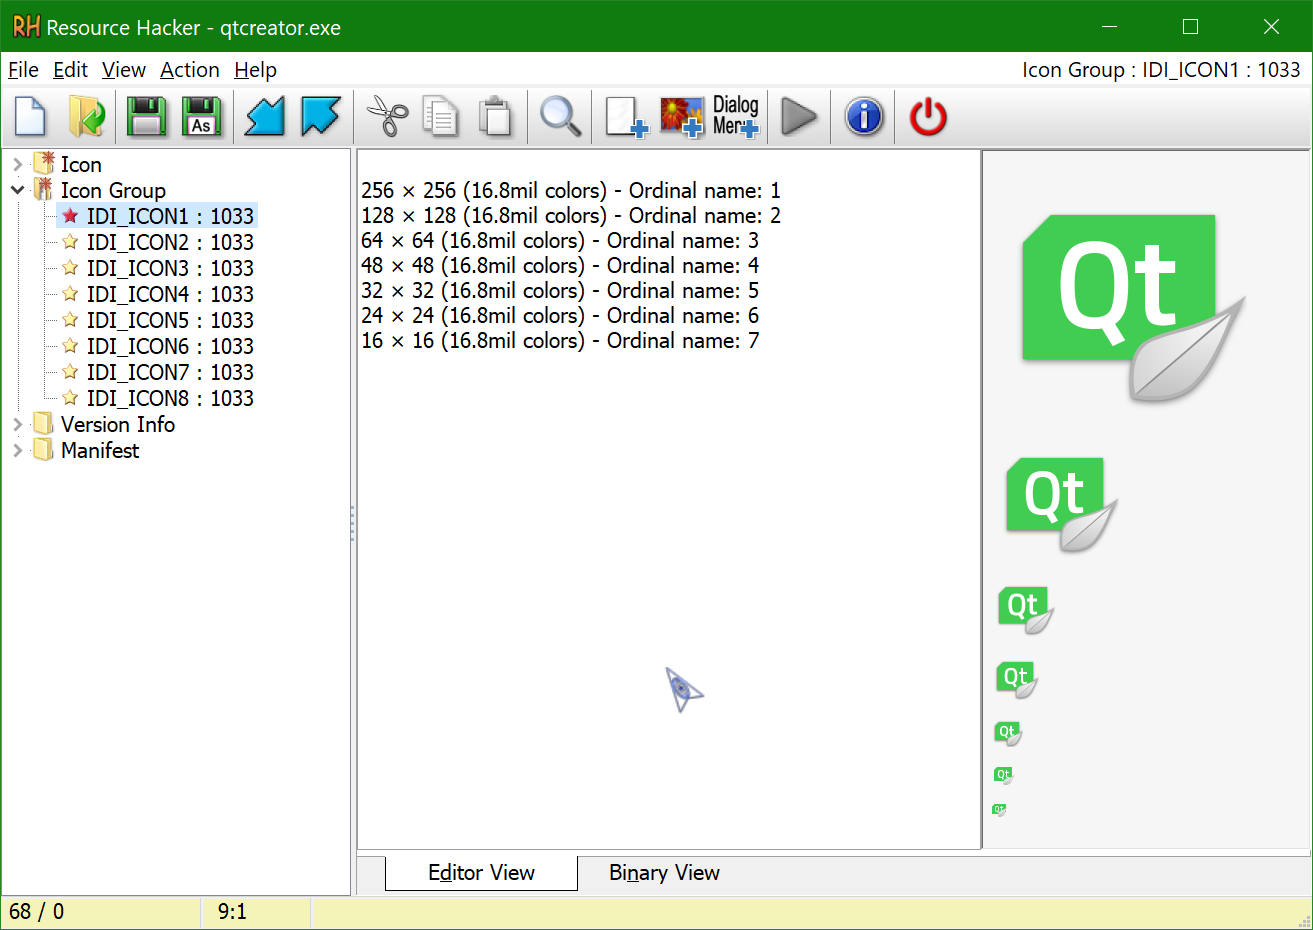The image size is (1313, 930).
Task: Click the 48 × 48 Ordinal name 4 line
Action: pyautogui.click(x=560, y=265)
